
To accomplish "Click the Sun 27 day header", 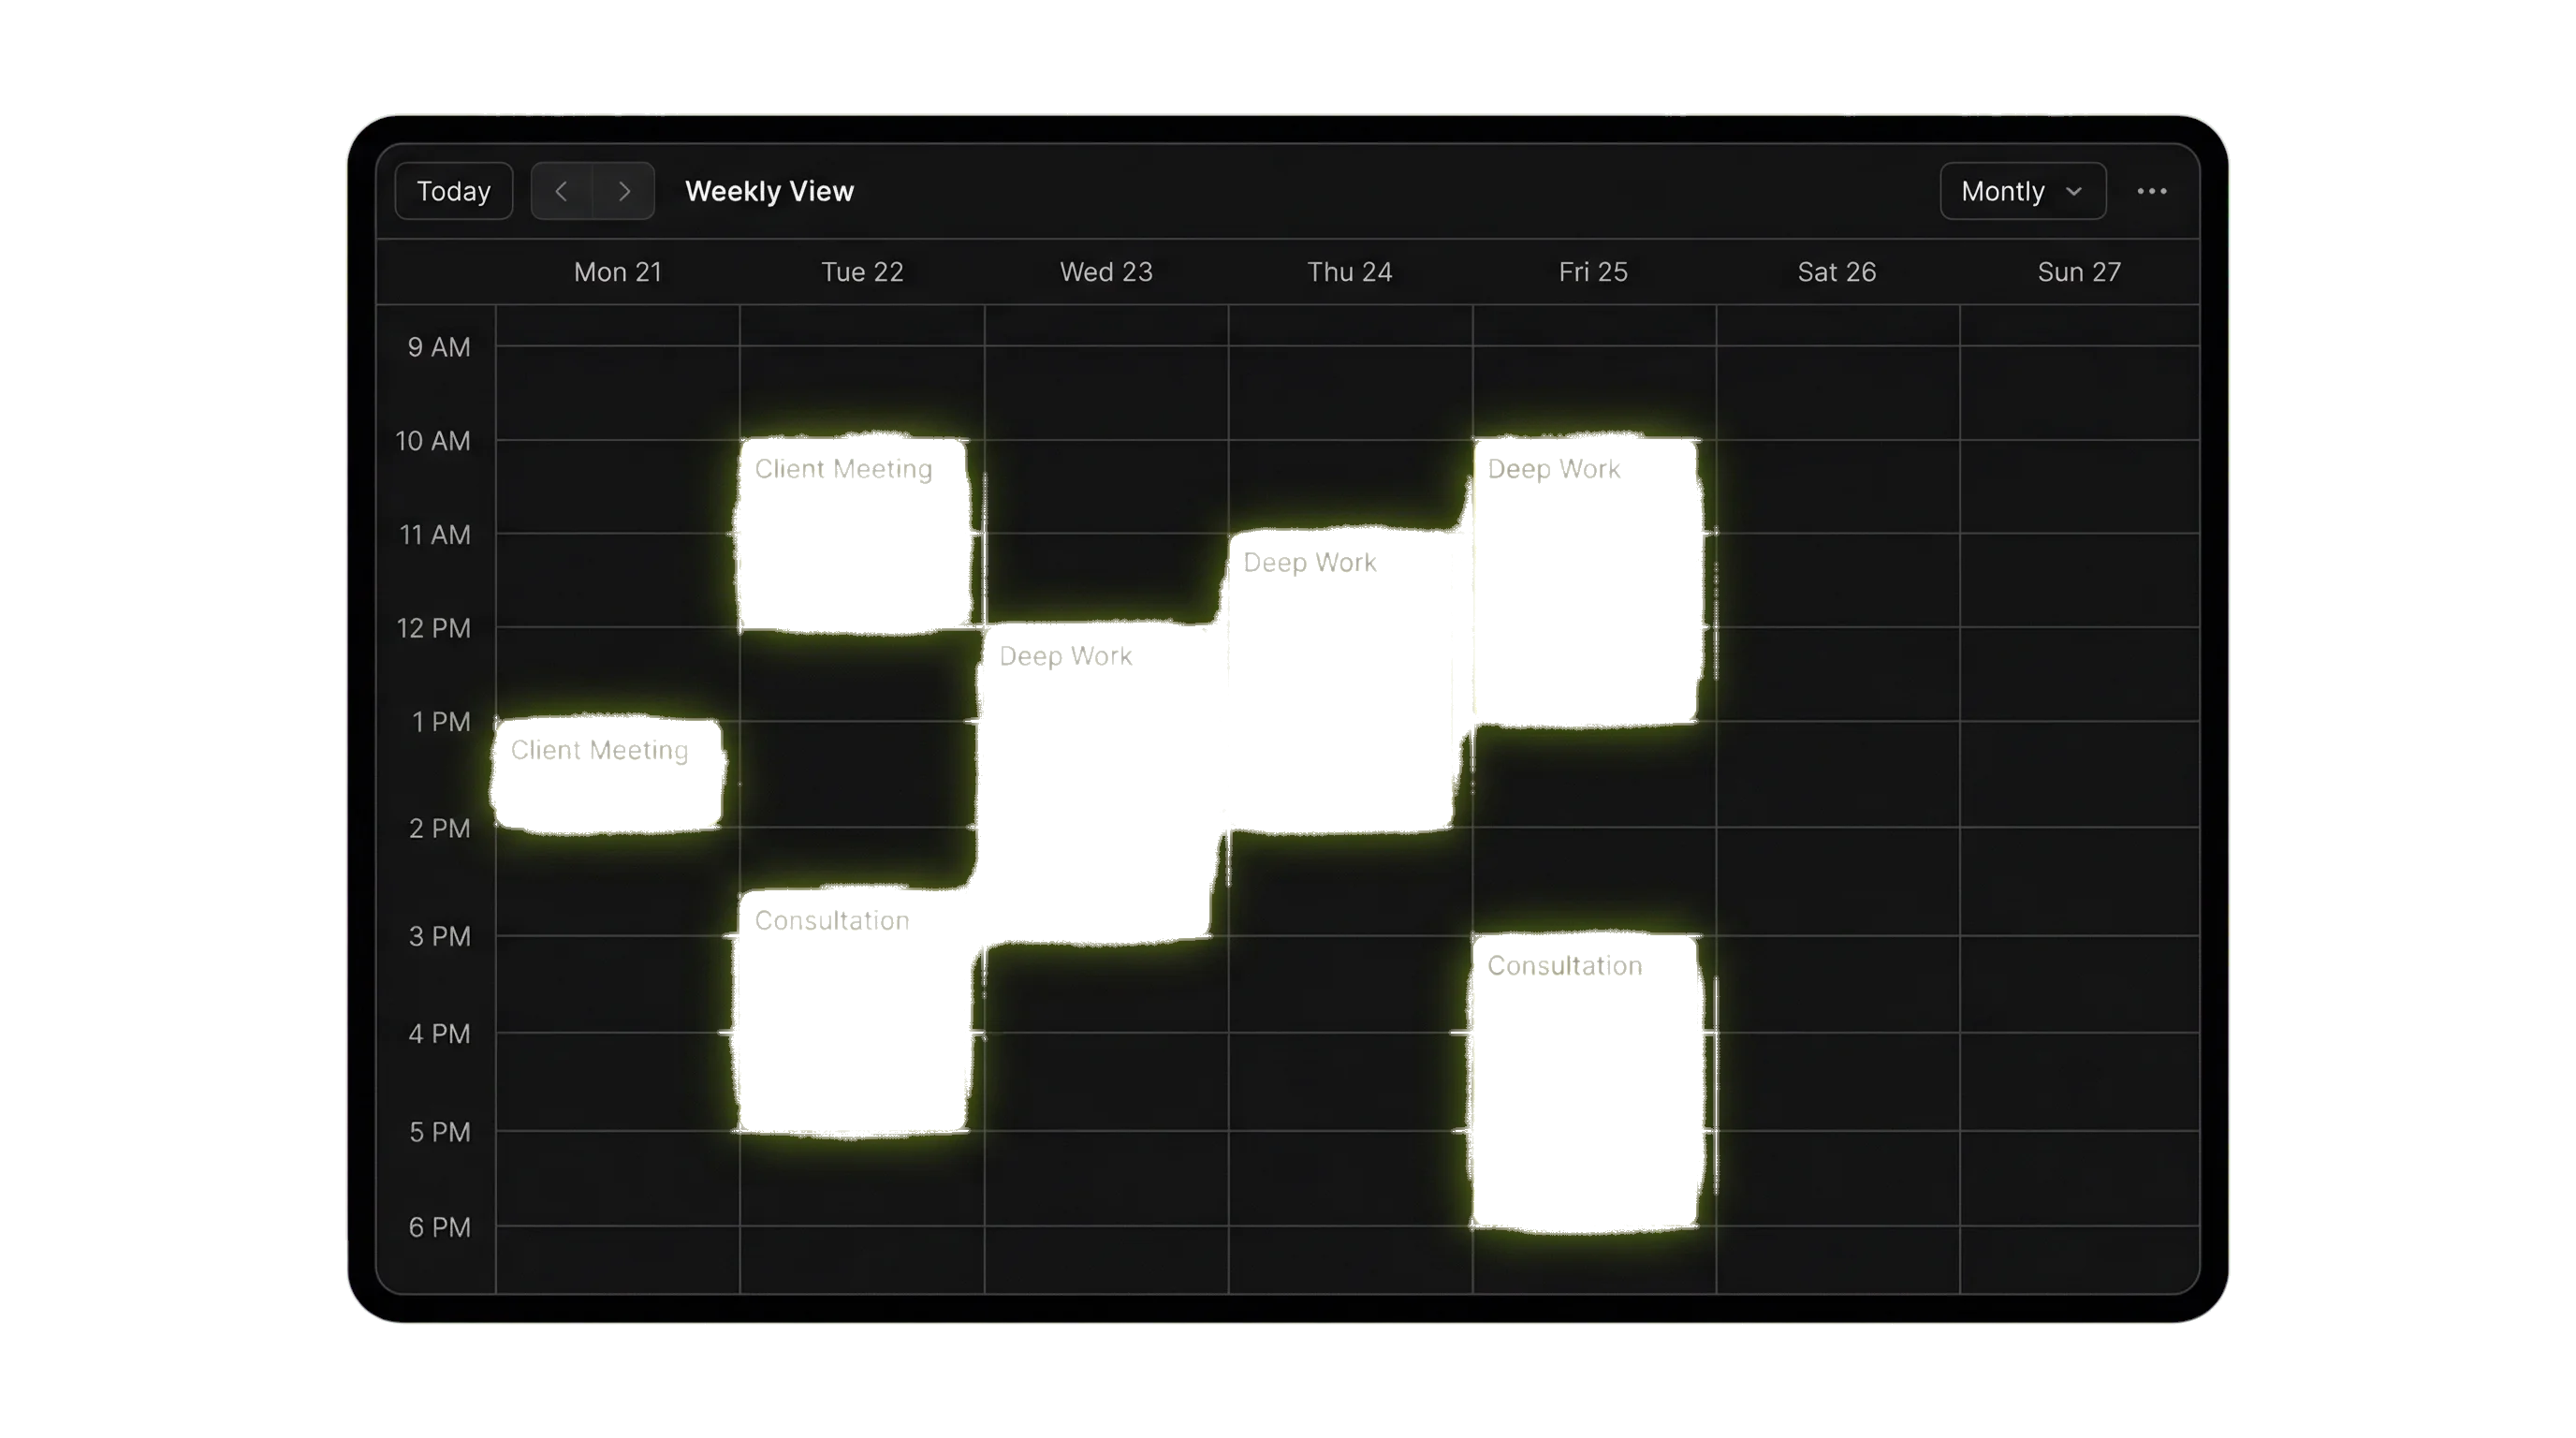I will pos(2079,271).
